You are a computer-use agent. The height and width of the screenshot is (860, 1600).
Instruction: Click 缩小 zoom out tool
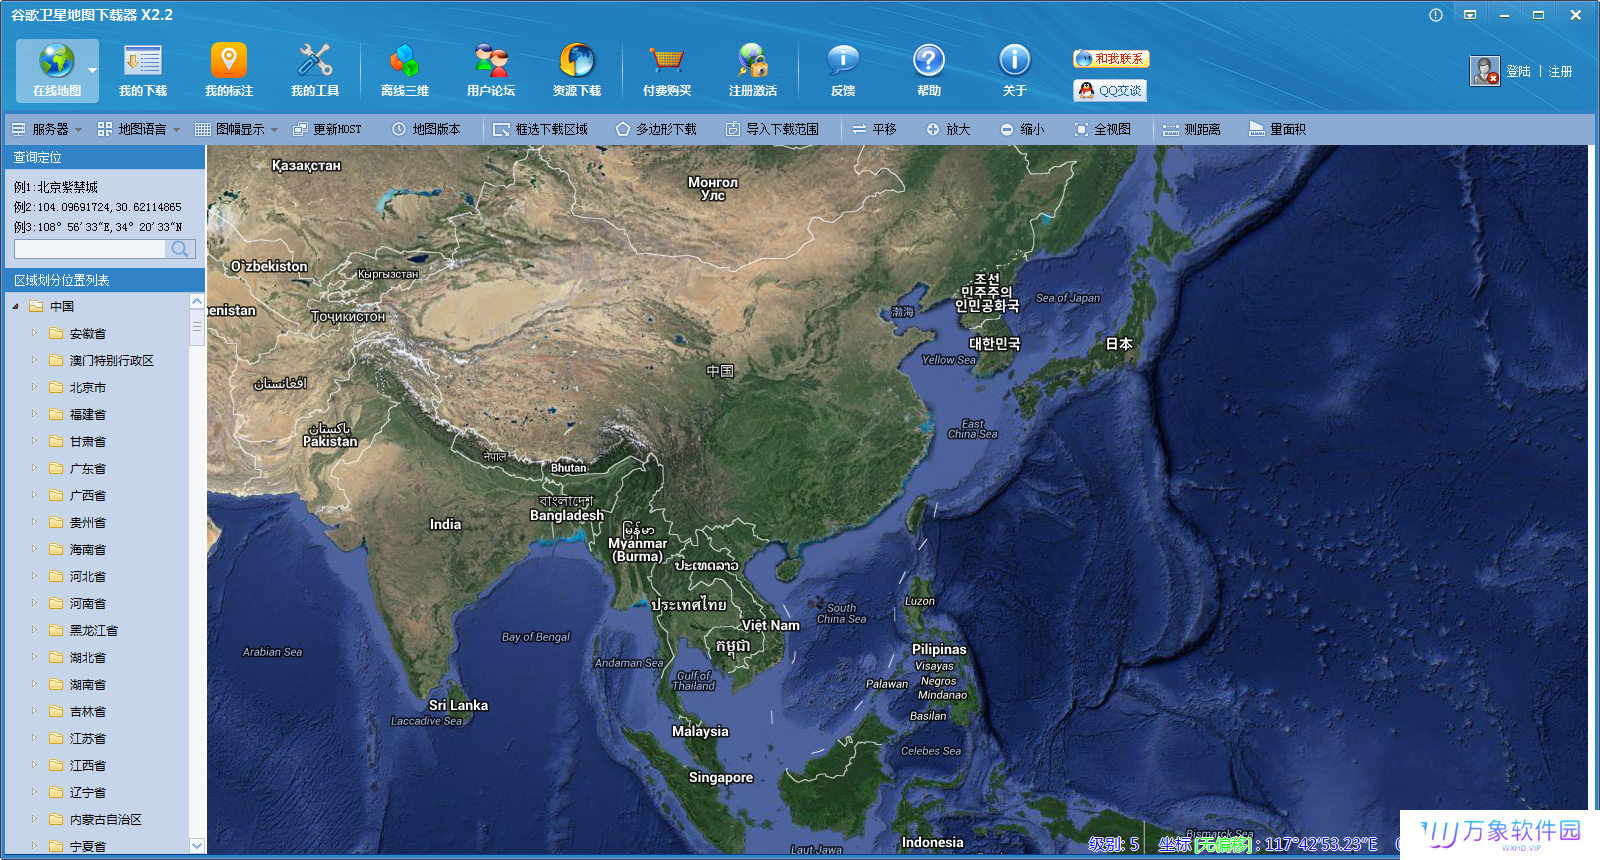tap(1022, 129)
